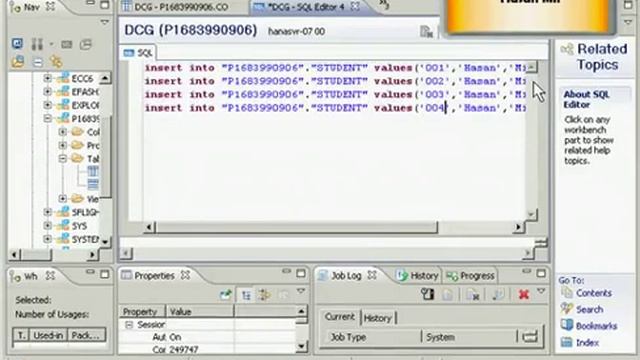
Task: Expand the Col folder under P1683
Action: tap(62, 132)
